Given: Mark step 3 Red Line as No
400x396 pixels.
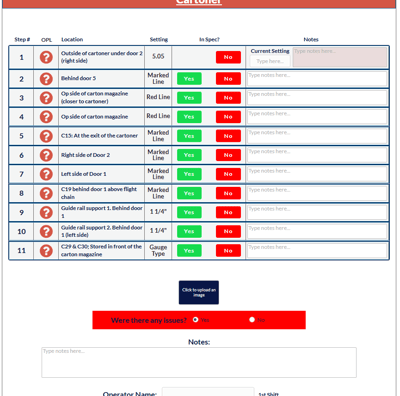Looking at the screenshot, I should pyautogui.click(x=228, y=98).
